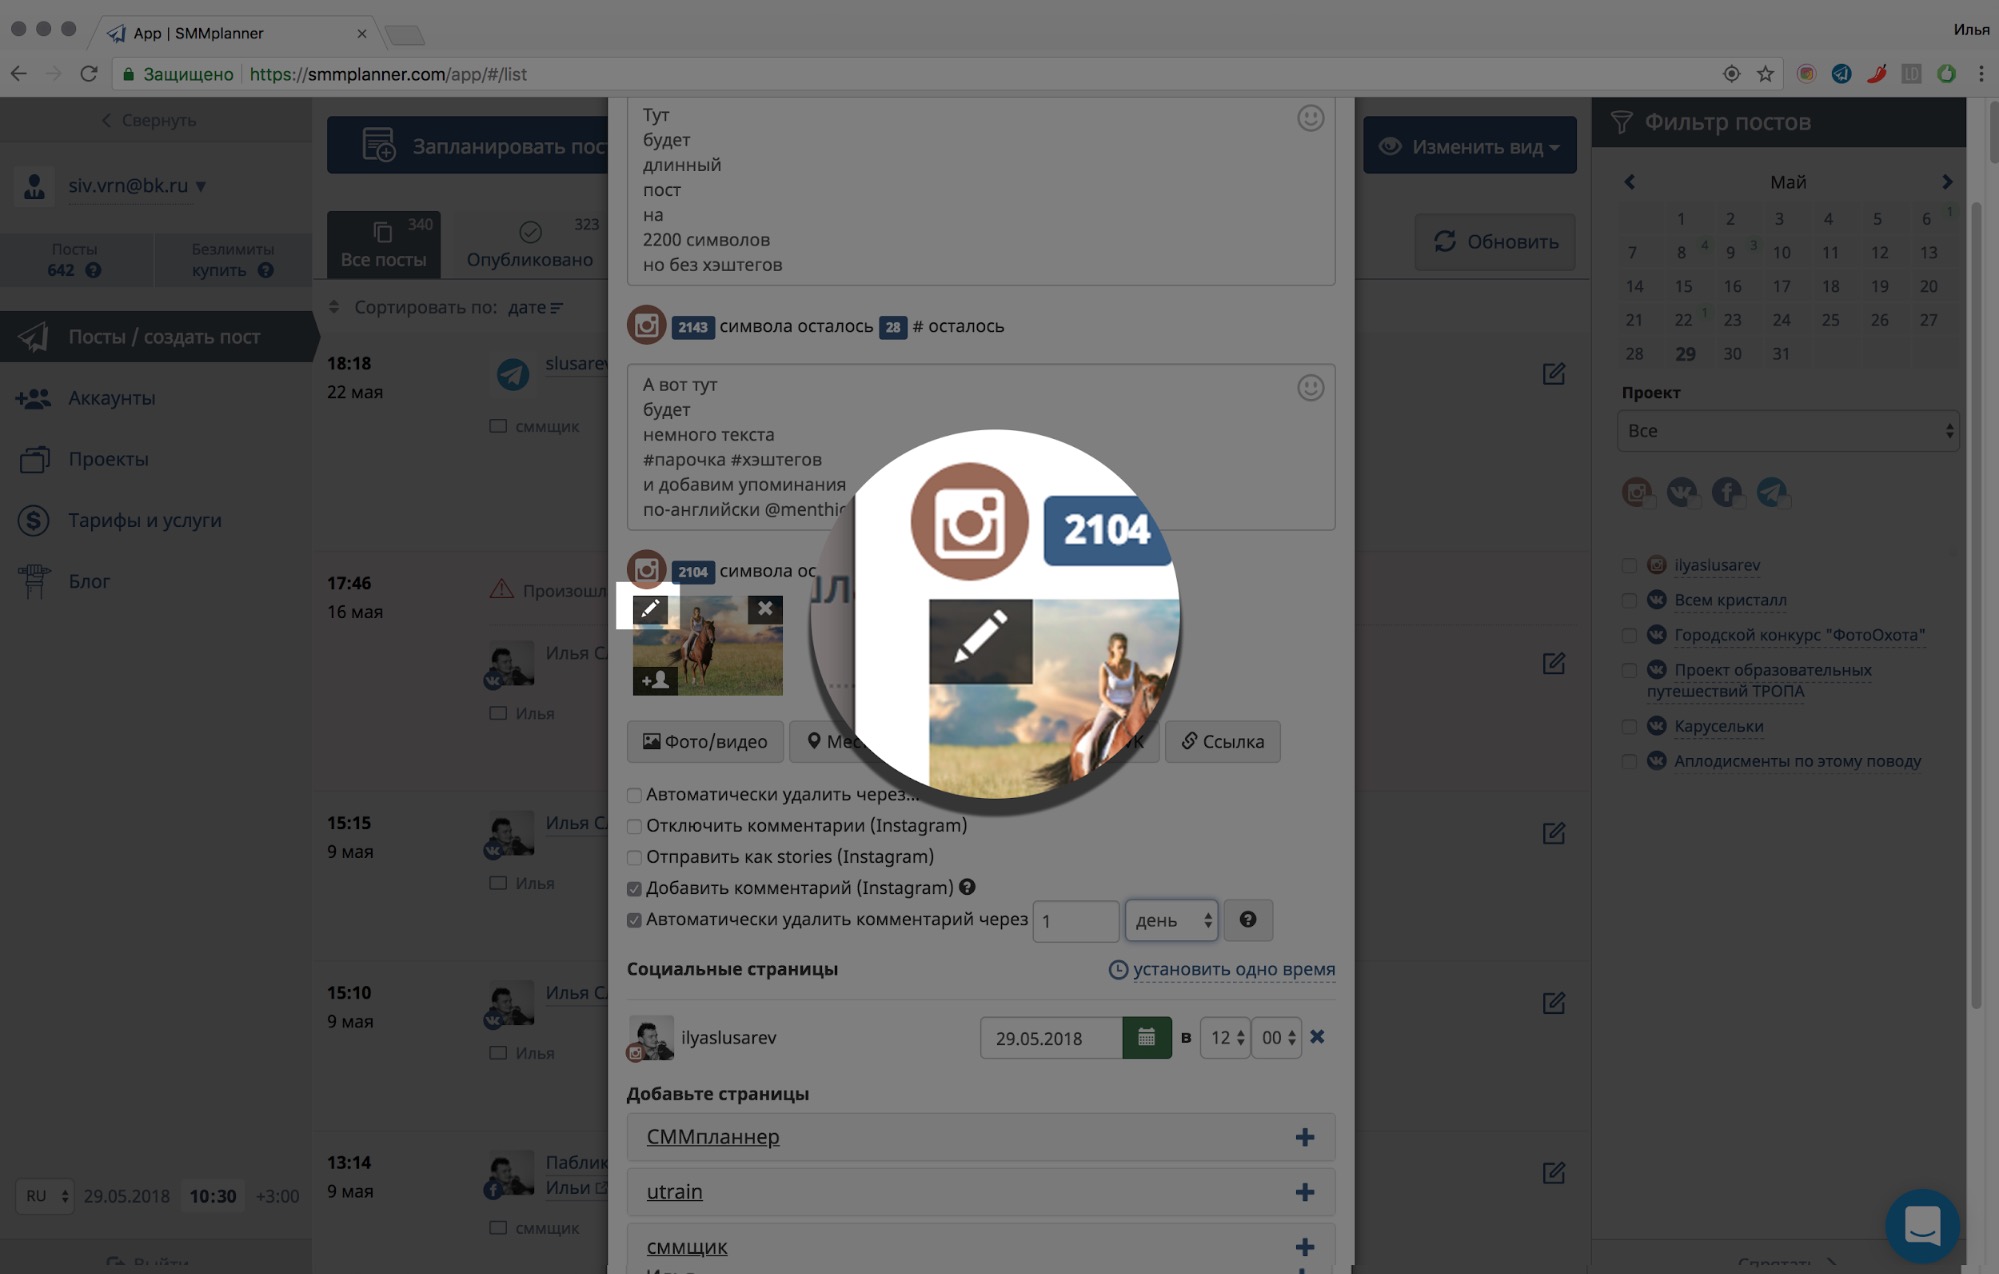Uncheck Добавить комментарий (Instagram)
Screen dimensions: 1999x1274
tap(634, 888)
